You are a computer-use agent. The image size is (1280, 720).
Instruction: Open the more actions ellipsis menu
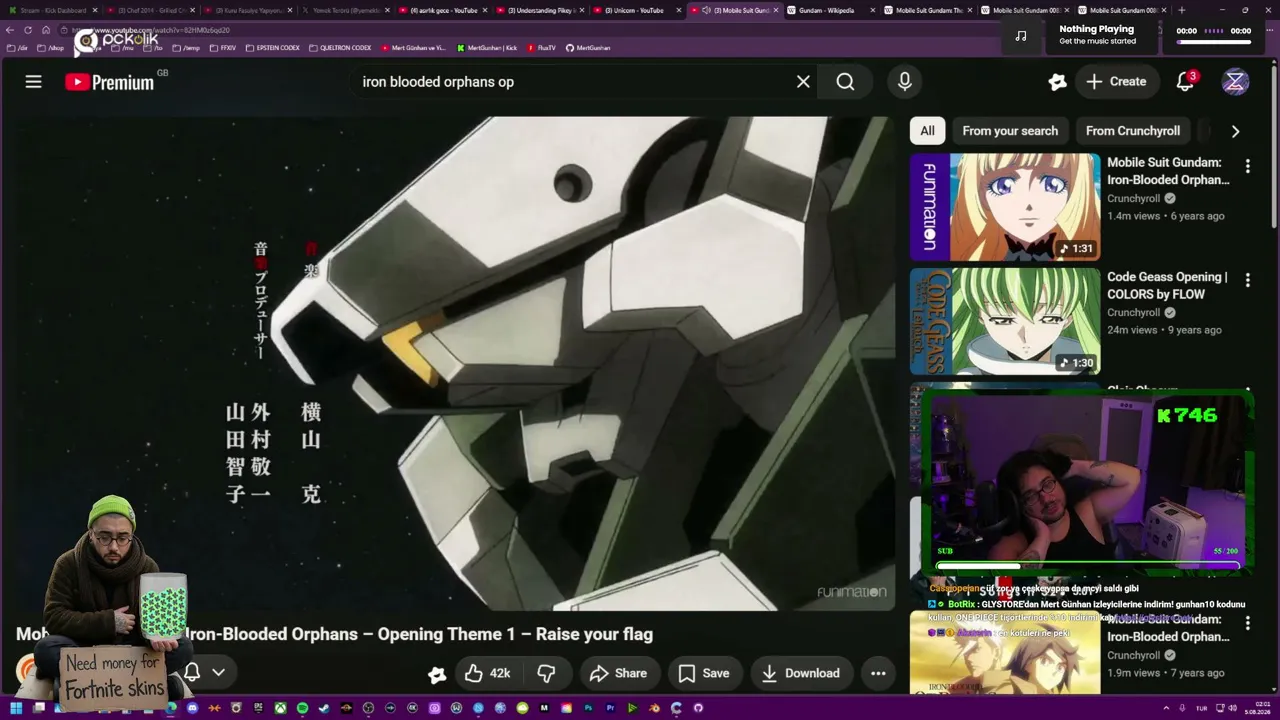point(878,674)
